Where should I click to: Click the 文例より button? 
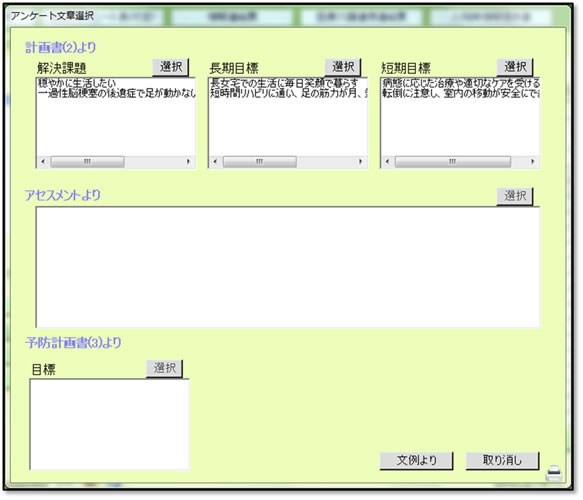tap(416, 461)
